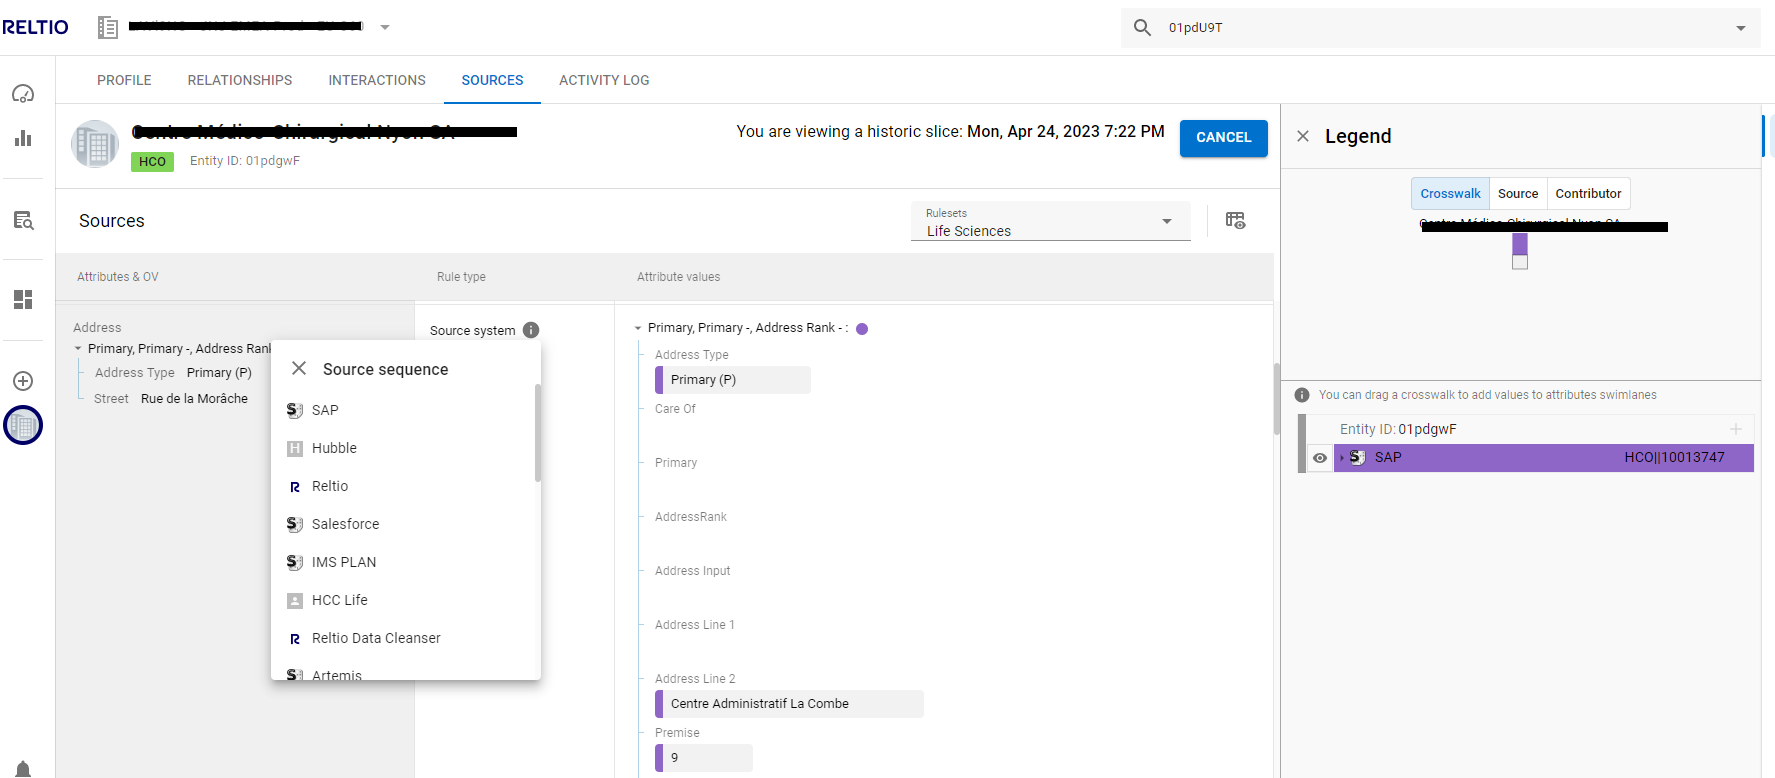Switch to the Relationships tab
The width and height of the screenshot is (1775, 778).
point(240,80)
